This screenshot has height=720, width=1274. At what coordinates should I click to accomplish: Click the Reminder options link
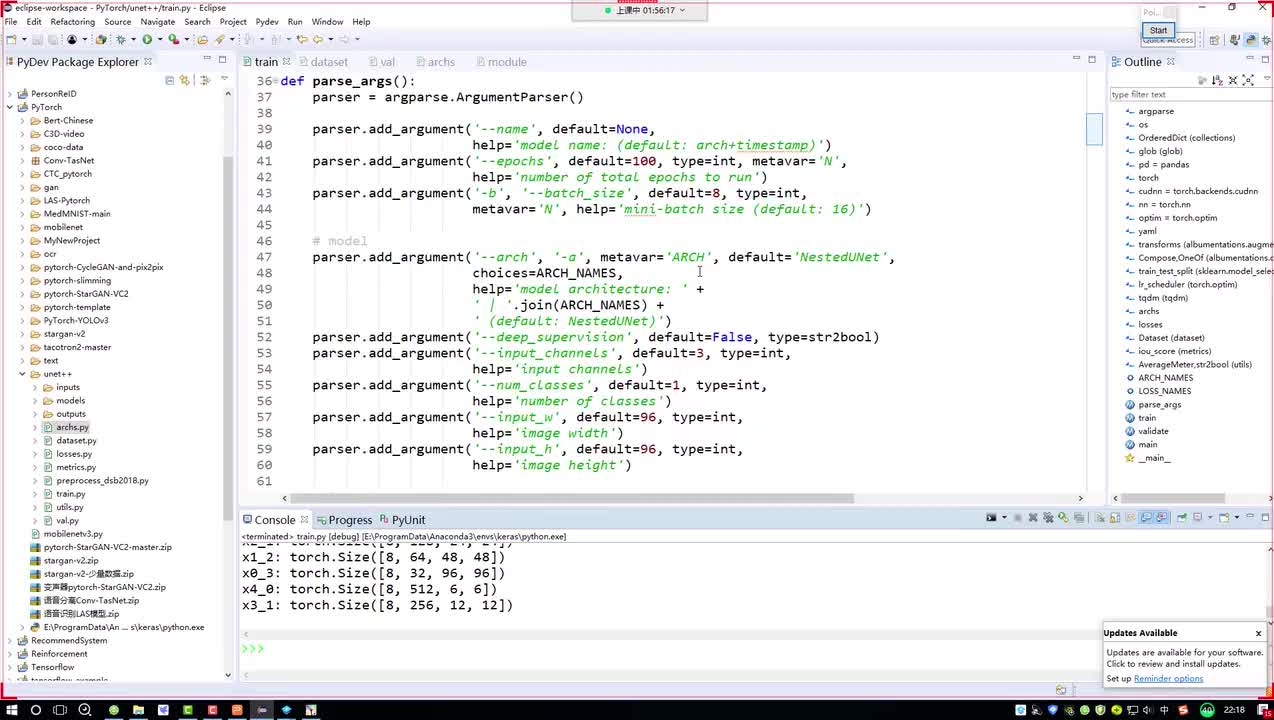click(x=1168, y=679)
